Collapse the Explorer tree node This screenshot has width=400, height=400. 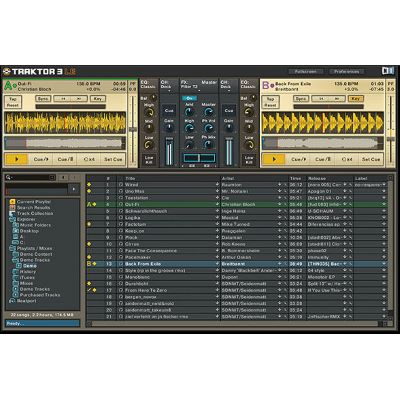click(12, 219)
